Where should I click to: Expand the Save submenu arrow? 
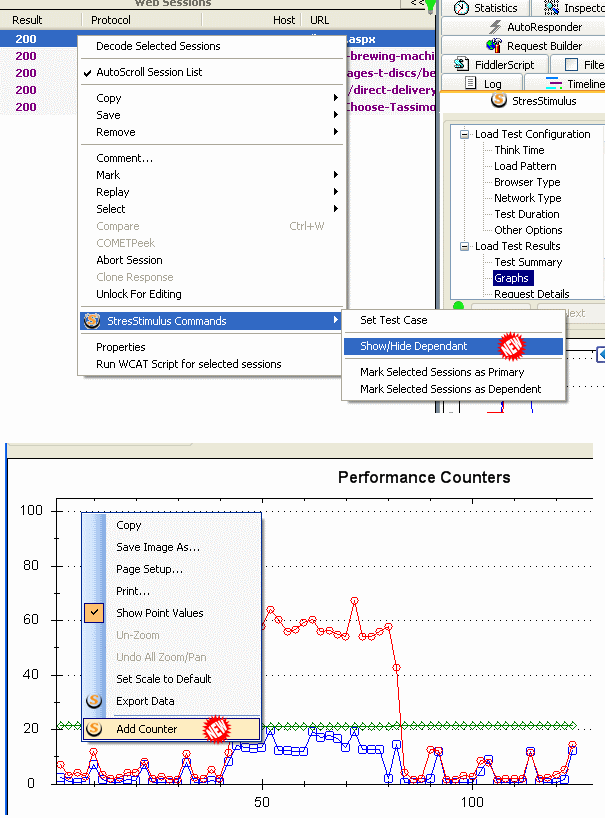pos(336,115)
